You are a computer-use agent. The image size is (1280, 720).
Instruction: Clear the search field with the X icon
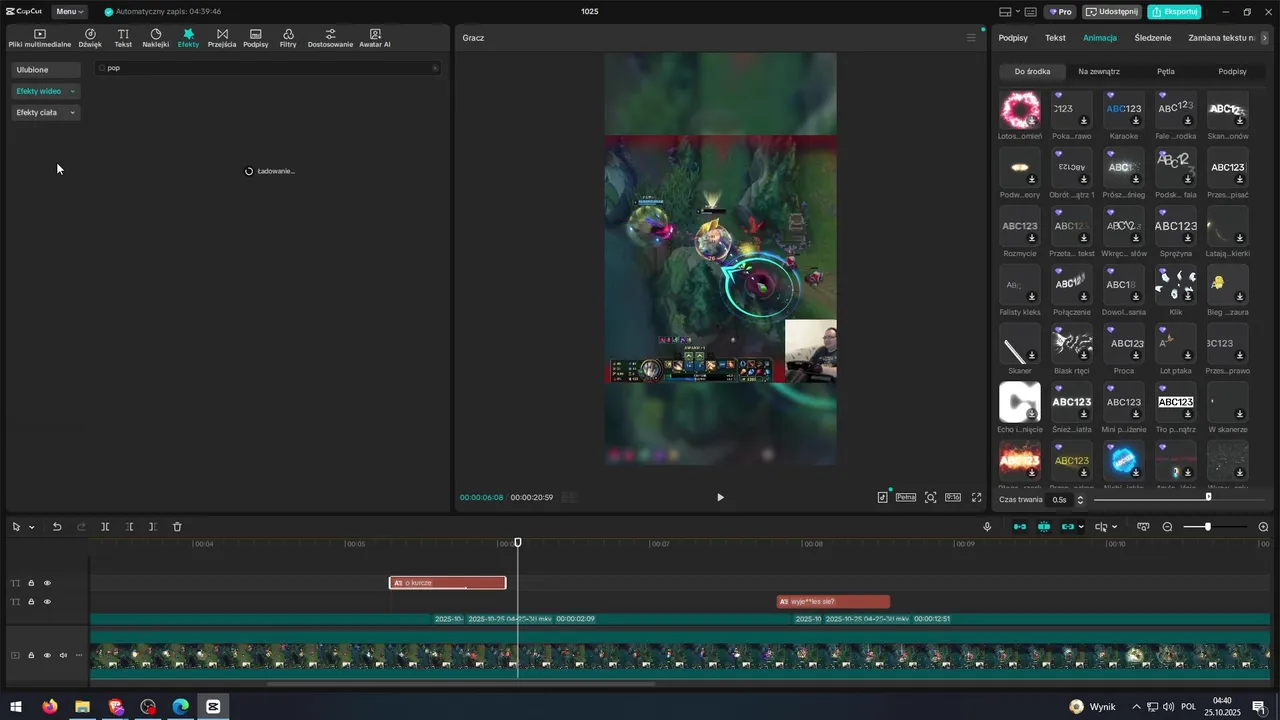click(435, 68)
